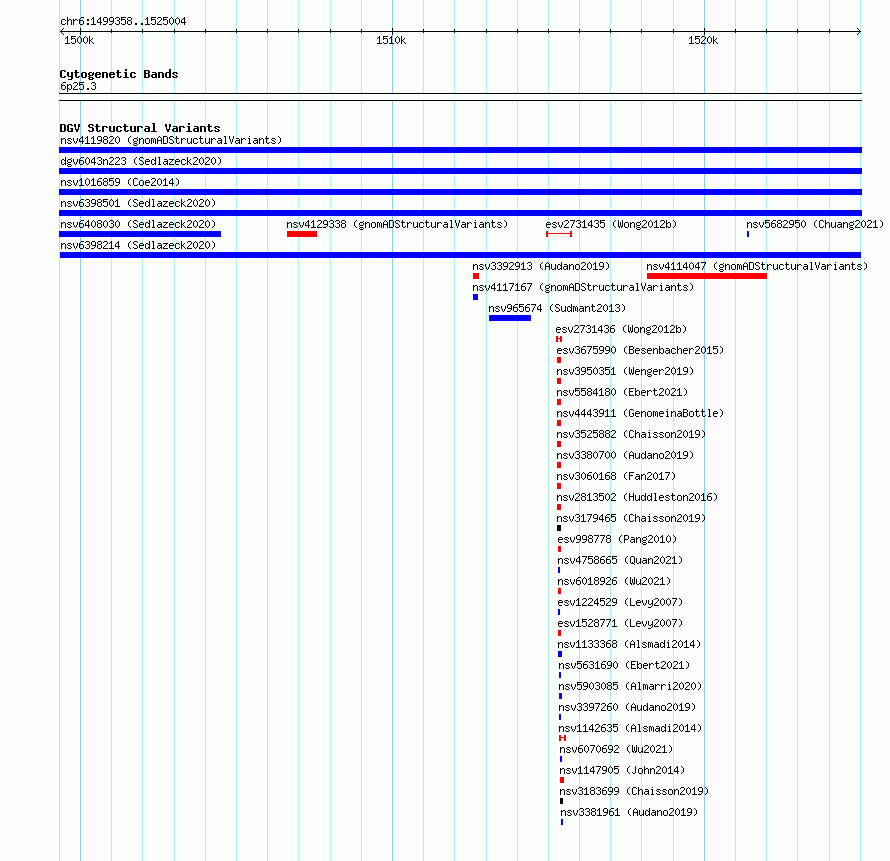The image size is (890, 861).
Task: Select nsv6018926 Wu2021 label
Action: tap(614, 581)
